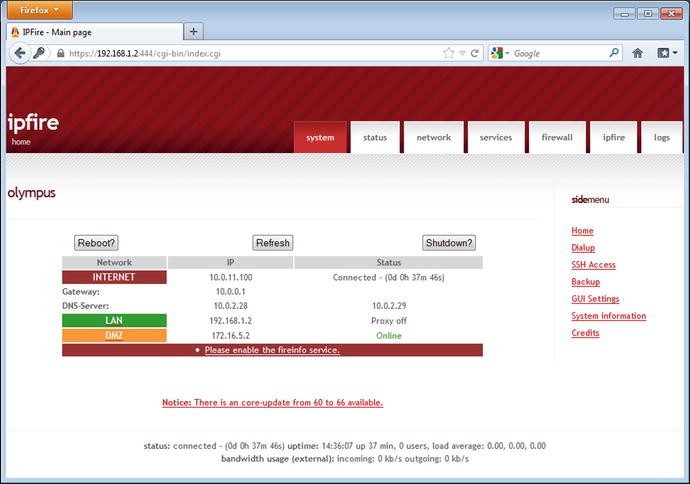The image size is (690, 484).
Task: Open the status menu tab
Action: pyautogui.click(x=375, y=137)
